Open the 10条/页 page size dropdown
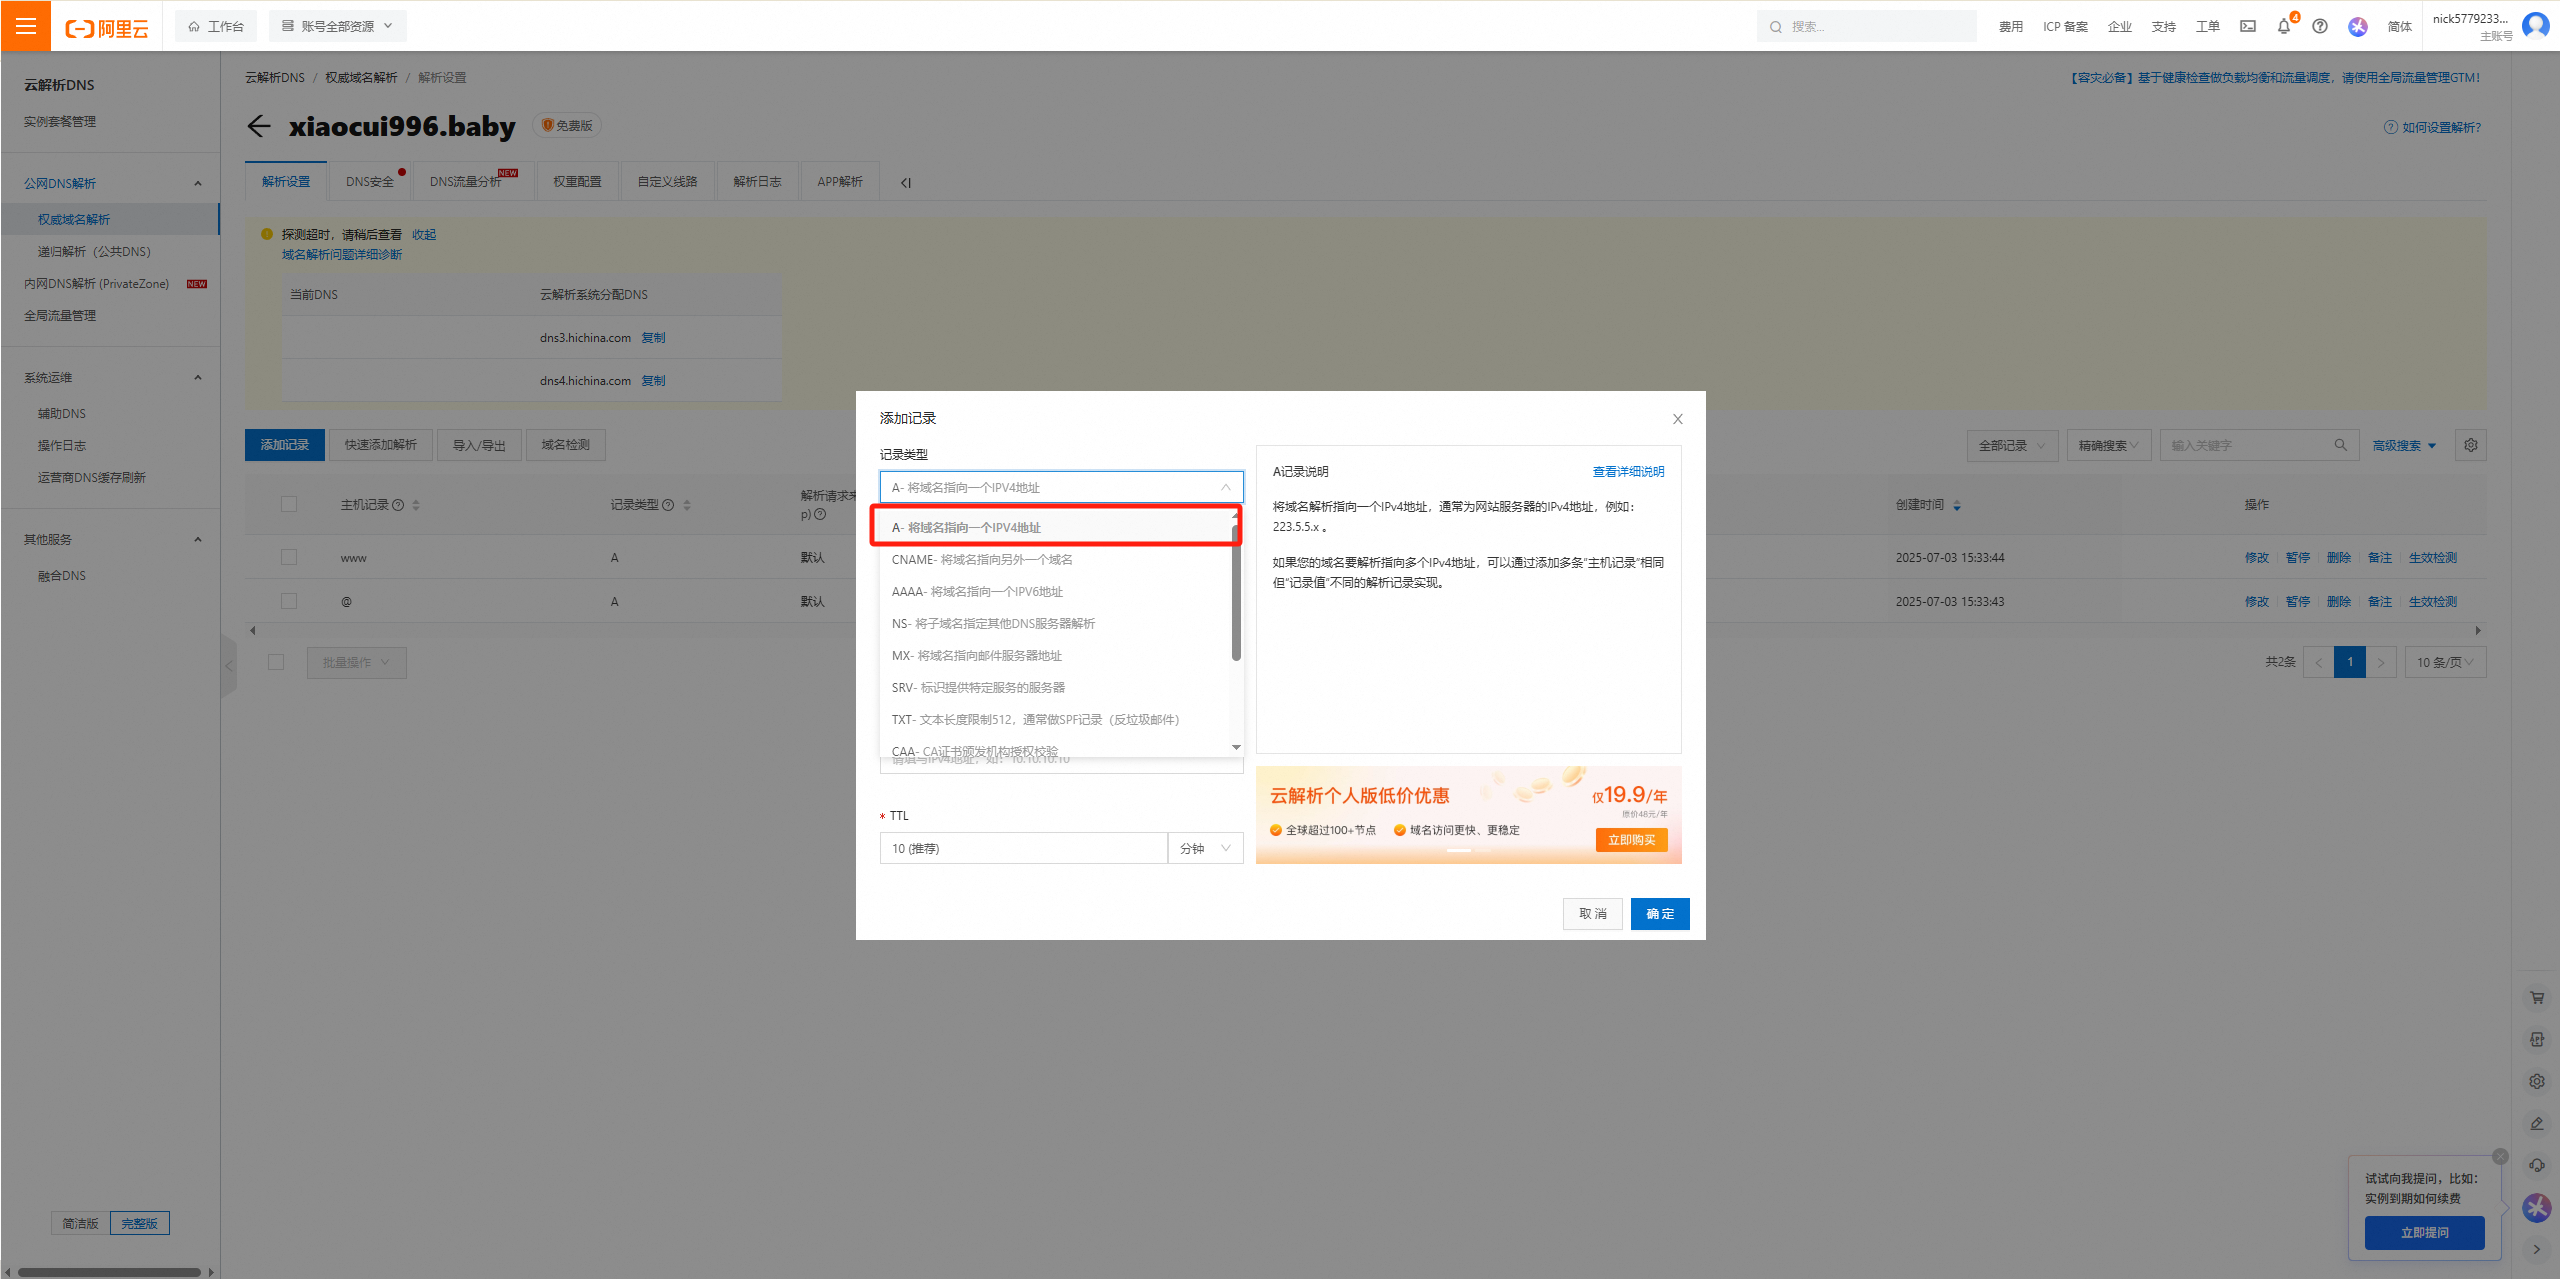 click(2444, 661)
